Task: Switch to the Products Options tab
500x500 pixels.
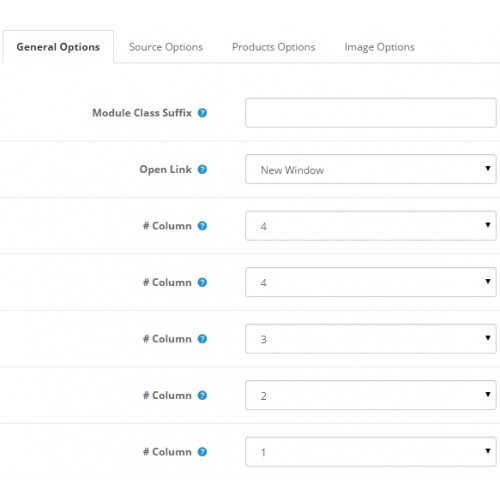Action: tap(274, 47)
